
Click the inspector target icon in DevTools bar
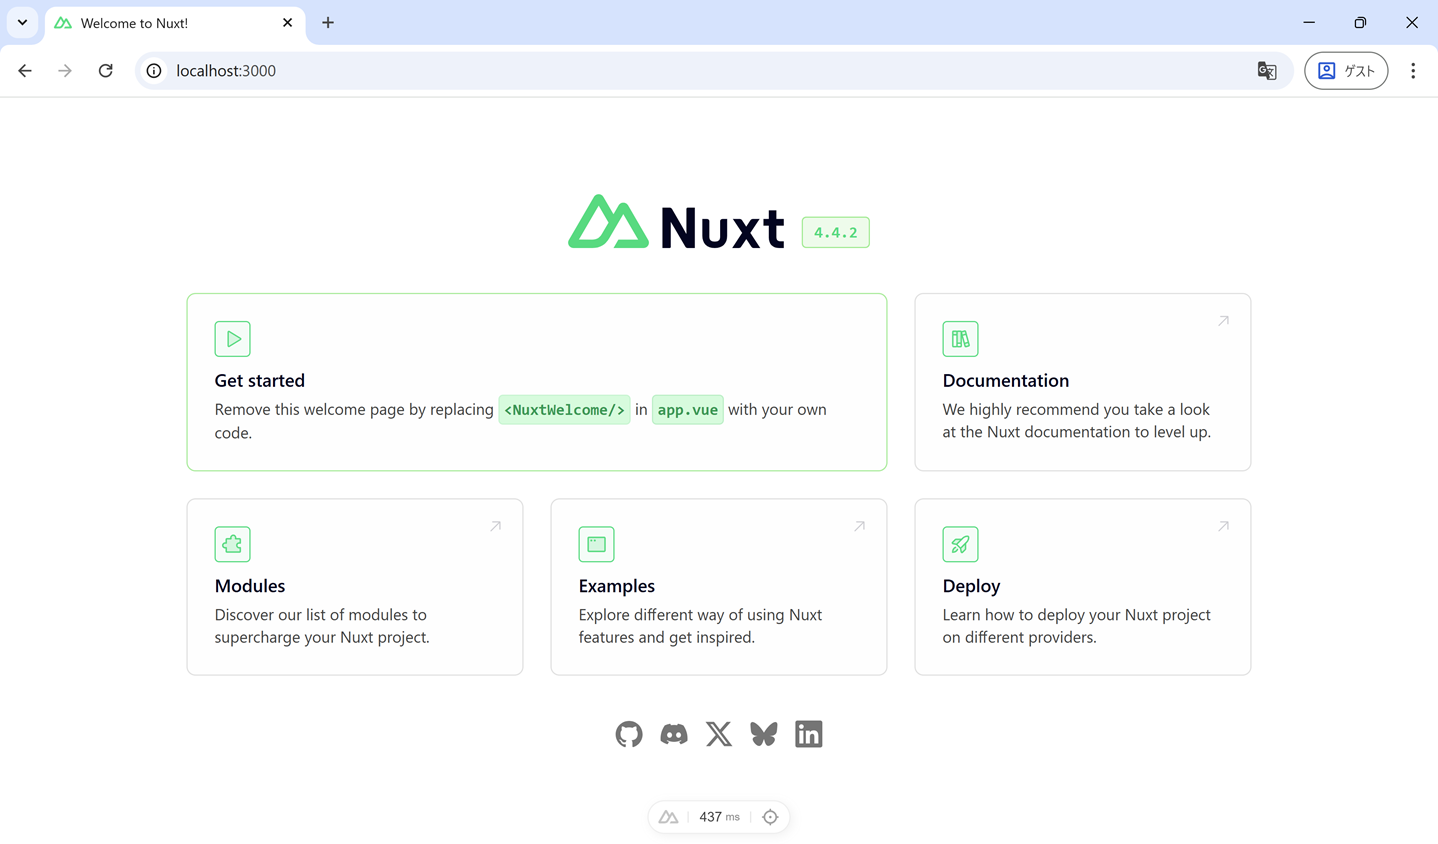click(770, 816)
